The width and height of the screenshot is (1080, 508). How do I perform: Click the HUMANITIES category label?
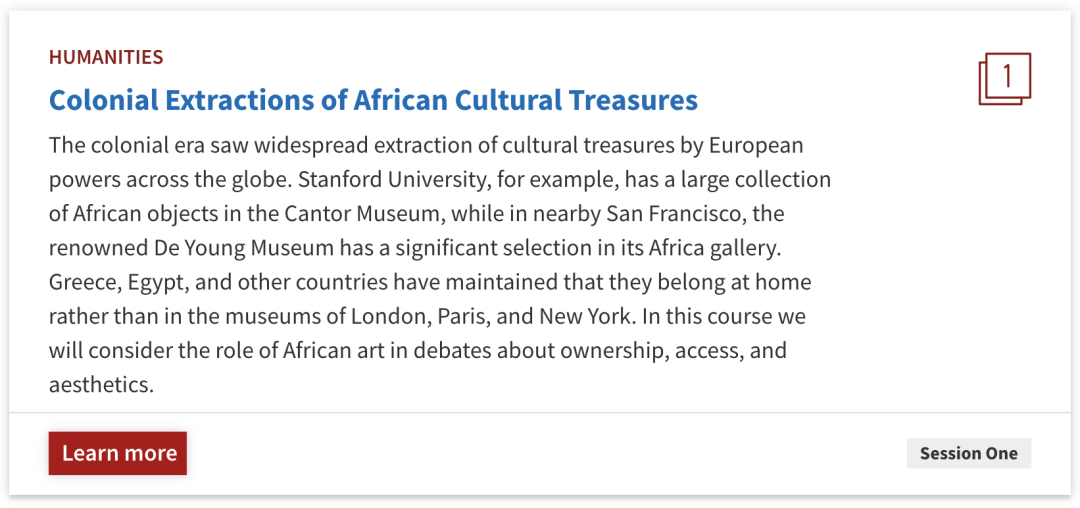pyautogui.click(x=106, y=57)
